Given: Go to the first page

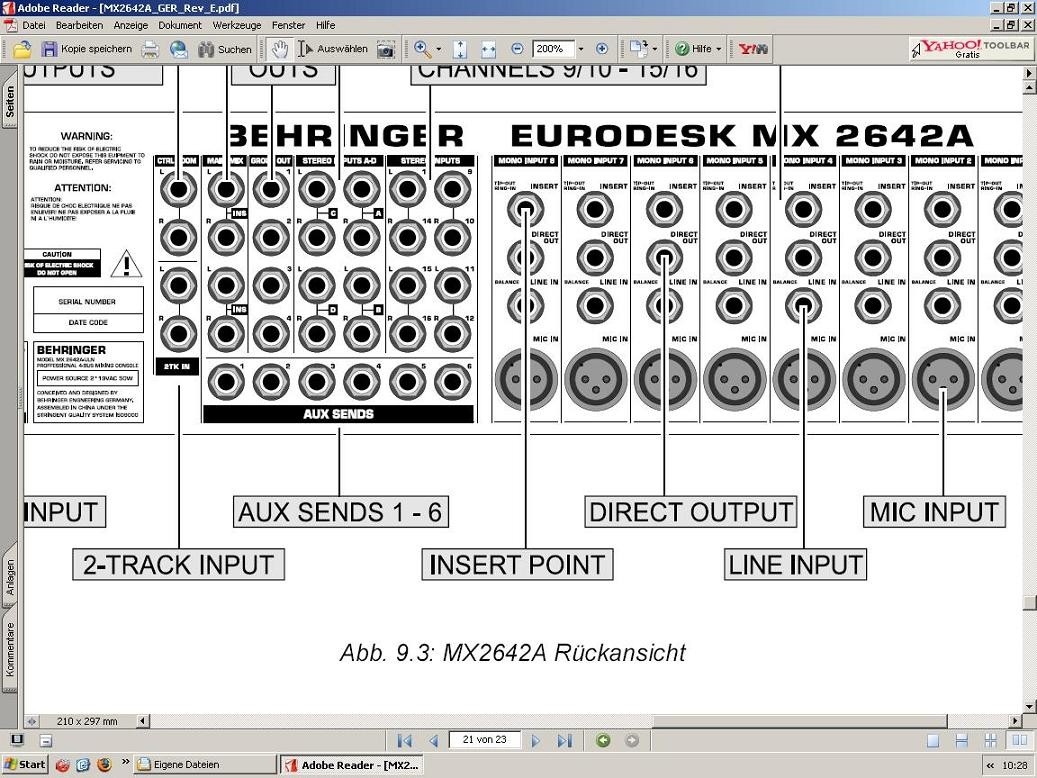Looking at the screenshot, I should pos(405,740).
